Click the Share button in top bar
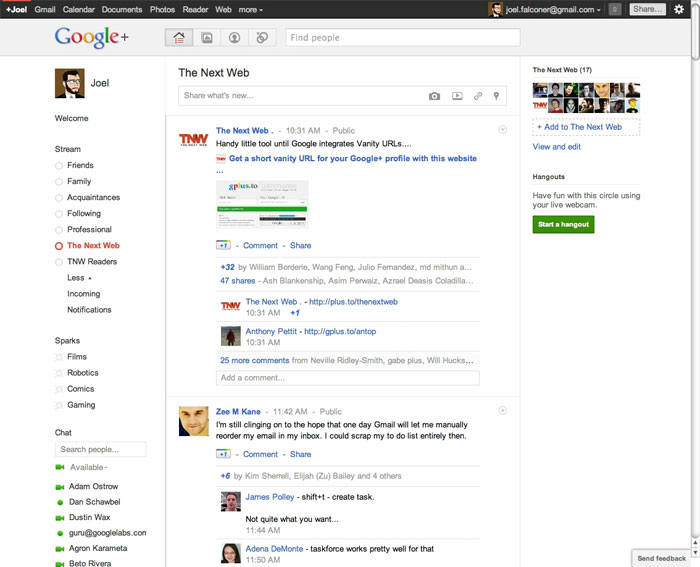 pos(647,9)
